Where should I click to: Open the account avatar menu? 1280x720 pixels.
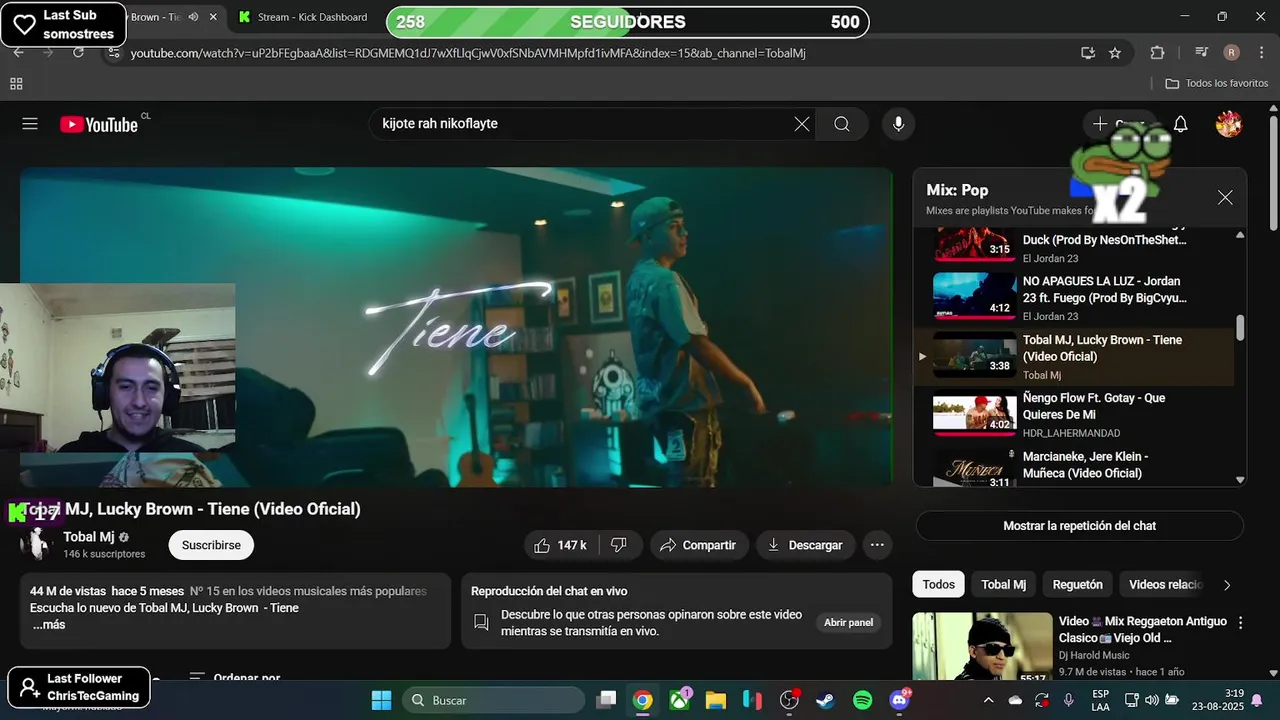pos(1229,124)
